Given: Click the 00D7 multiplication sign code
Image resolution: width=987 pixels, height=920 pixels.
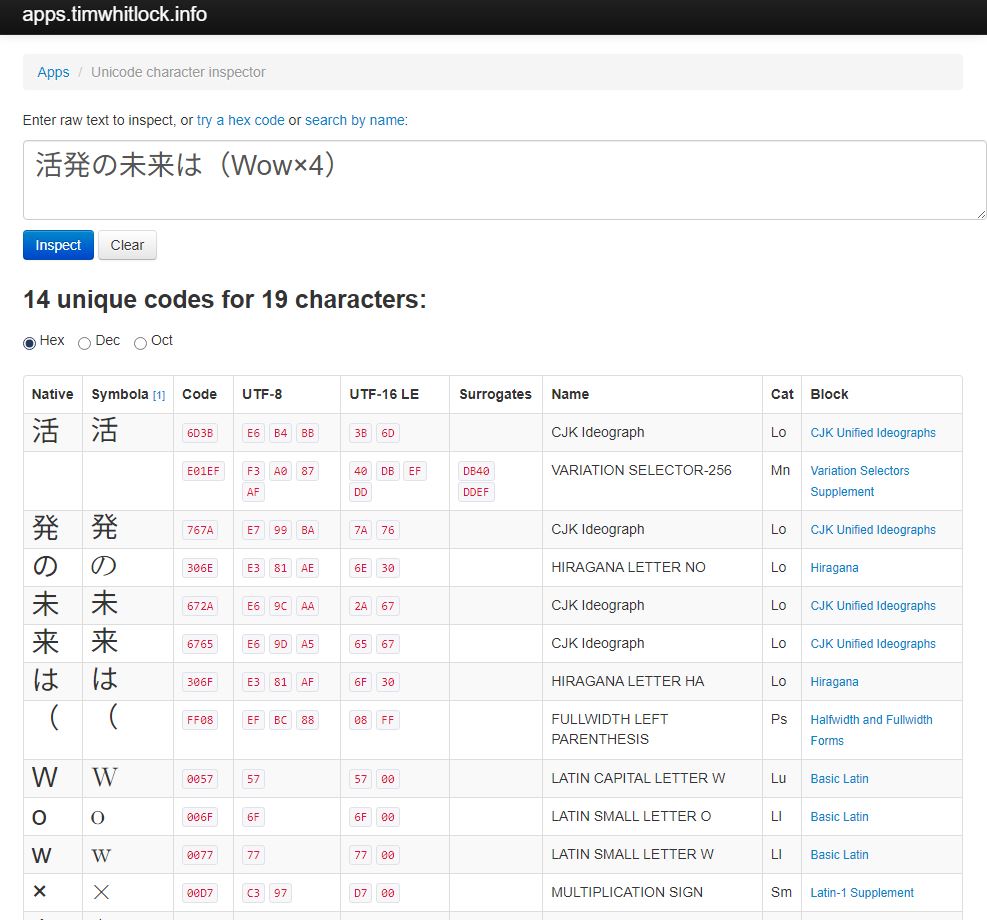Looking at the screenshot, I should (200, 893).
